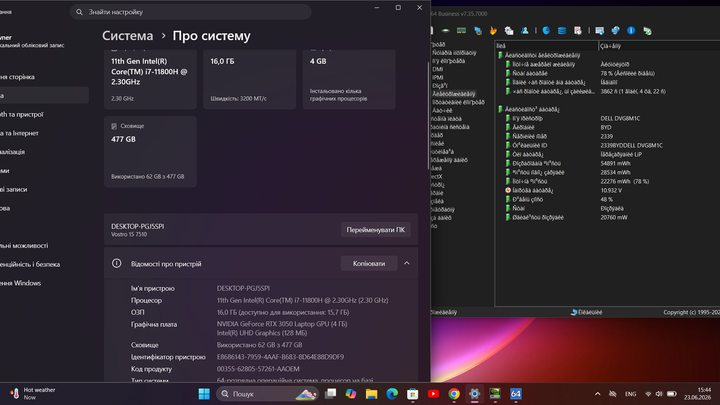
Task: Go back to 'Система' in the breadcrumb
Action: coord(128,36)
